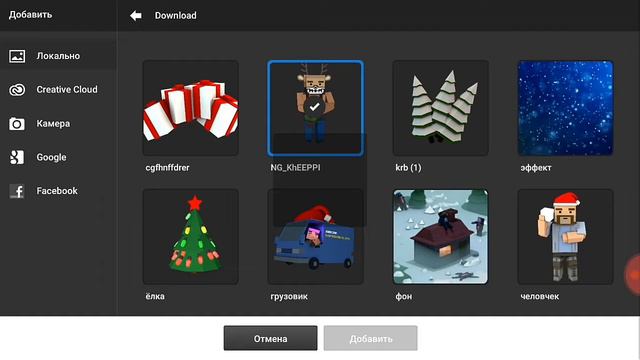Image resolution: width=640 pixels, height=360 pixels.
Task: Switch to Creative Cloud source label
Action: point(67,89)
